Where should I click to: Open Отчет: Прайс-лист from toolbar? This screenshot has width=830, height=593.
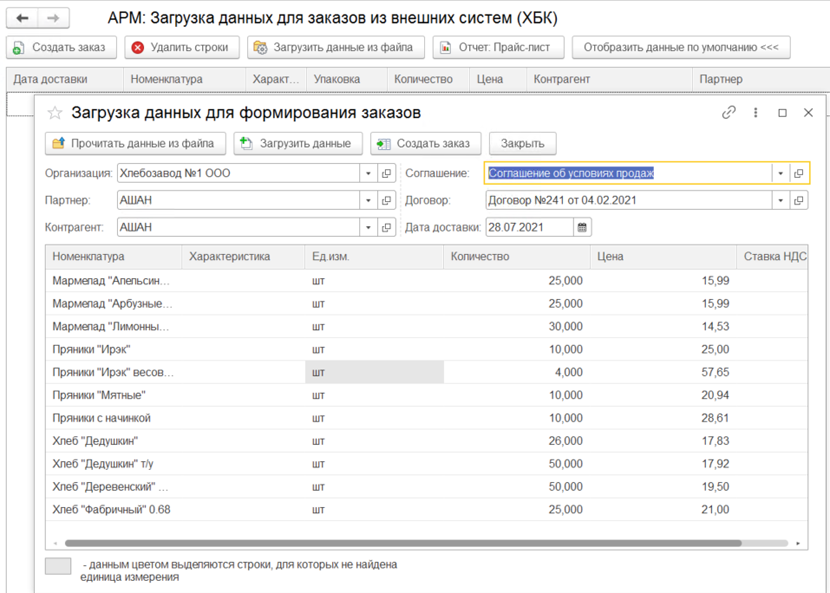click(498, 47)
